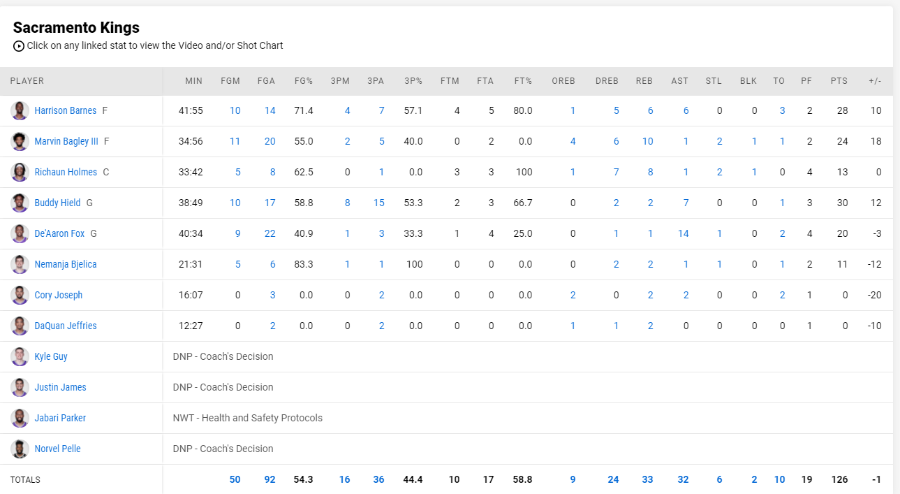Click Nemanja Bjelica's headshot image

tap(20, 264)
